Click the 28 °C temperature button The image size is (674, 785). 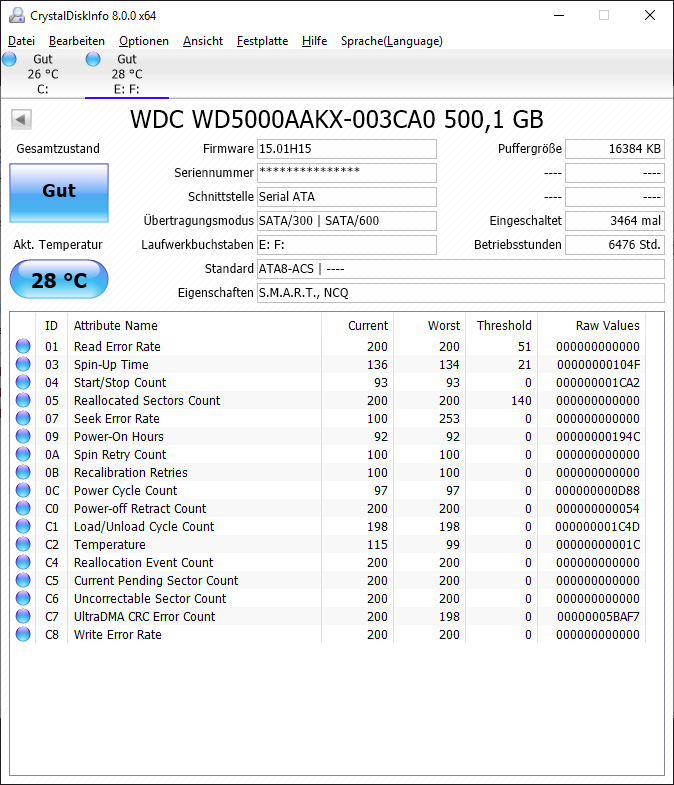pos(59,279)
